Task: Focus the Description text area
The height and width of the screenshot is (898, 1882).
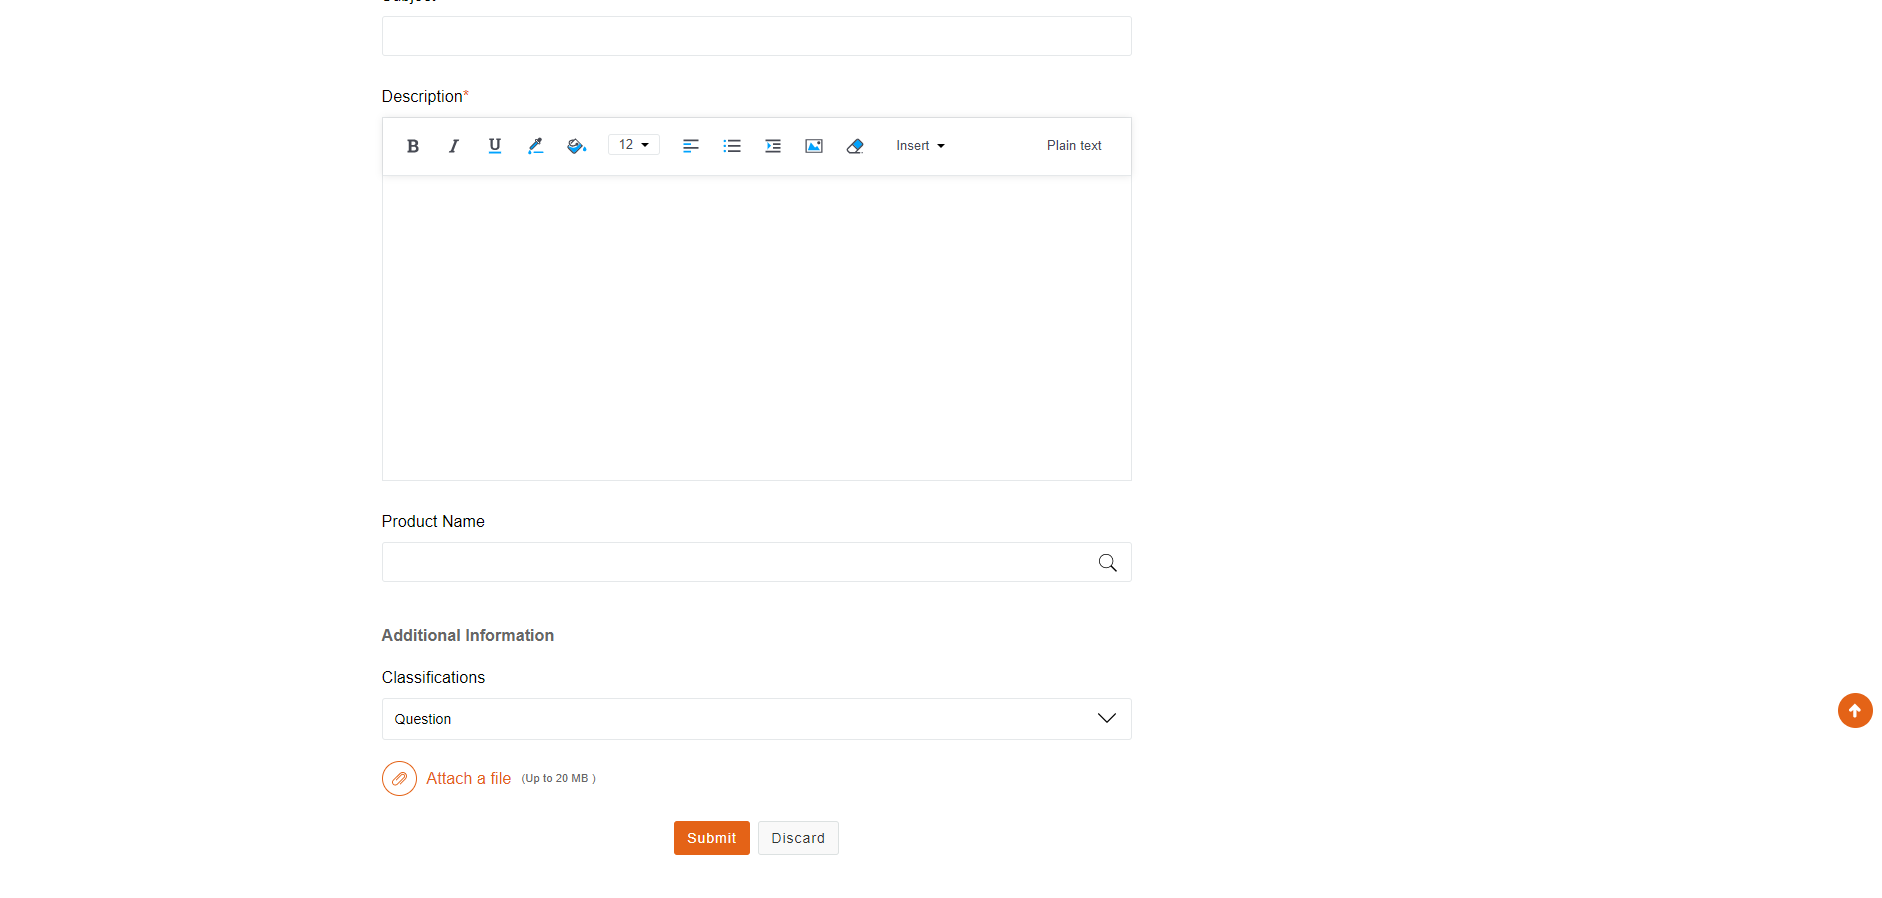Action: (x=756, y=328)
